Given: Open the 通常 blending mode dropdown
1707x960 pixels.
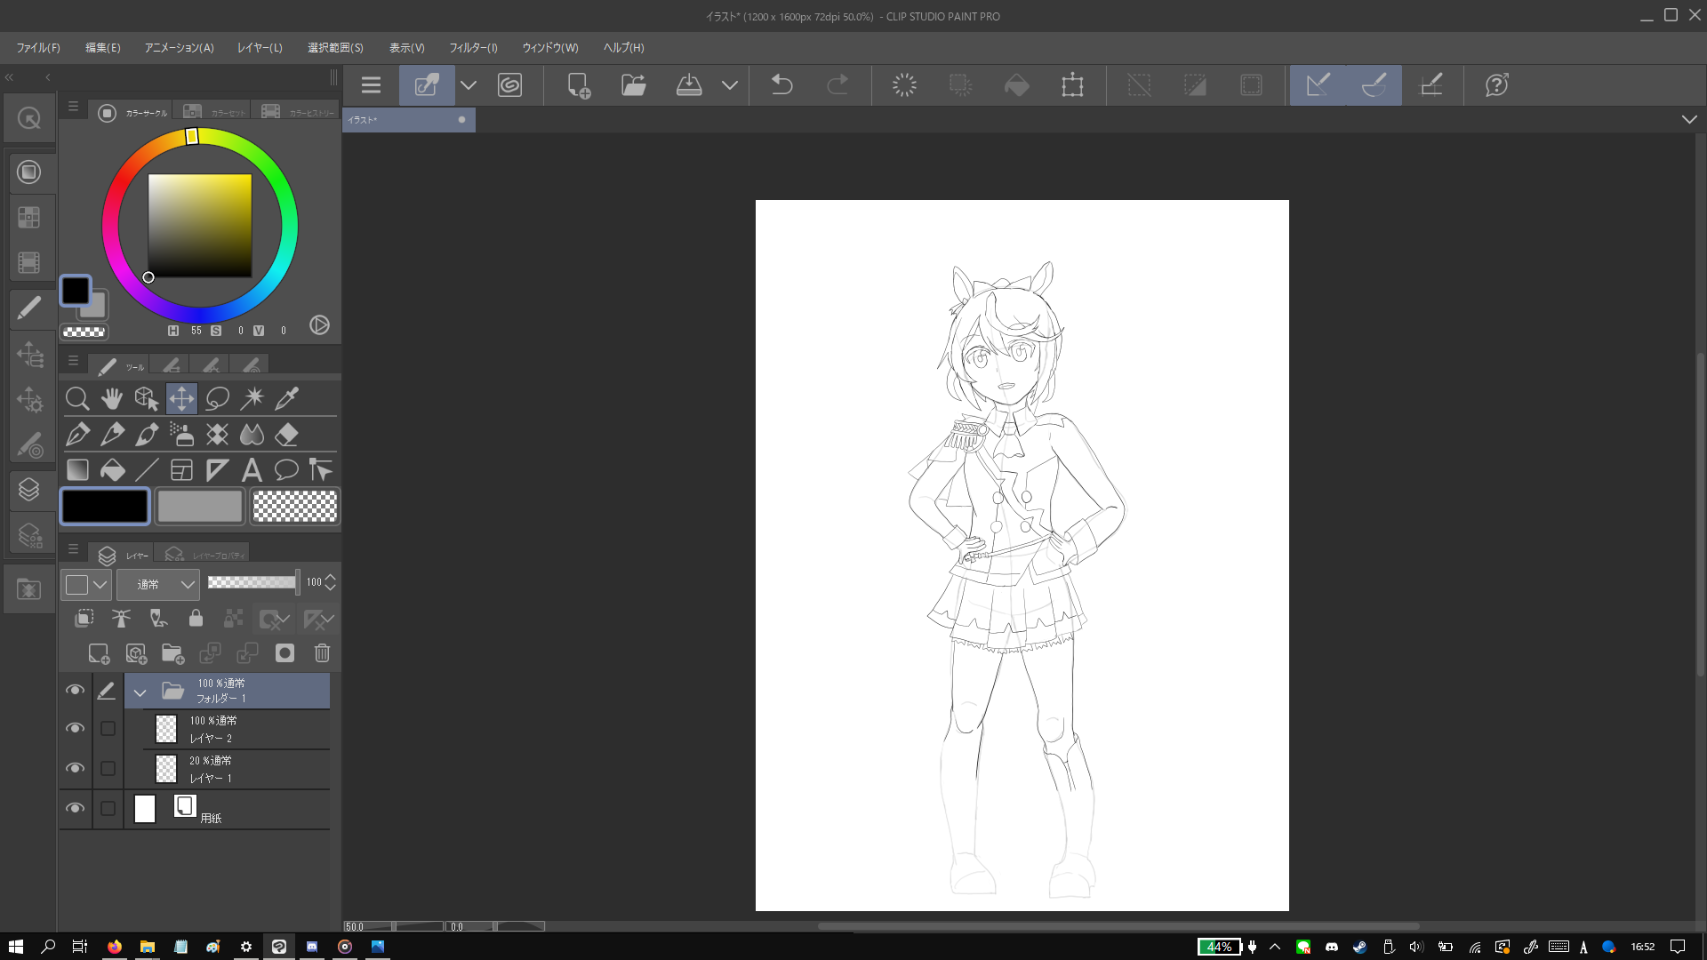Looking at the screenshot, I should 158,584.
